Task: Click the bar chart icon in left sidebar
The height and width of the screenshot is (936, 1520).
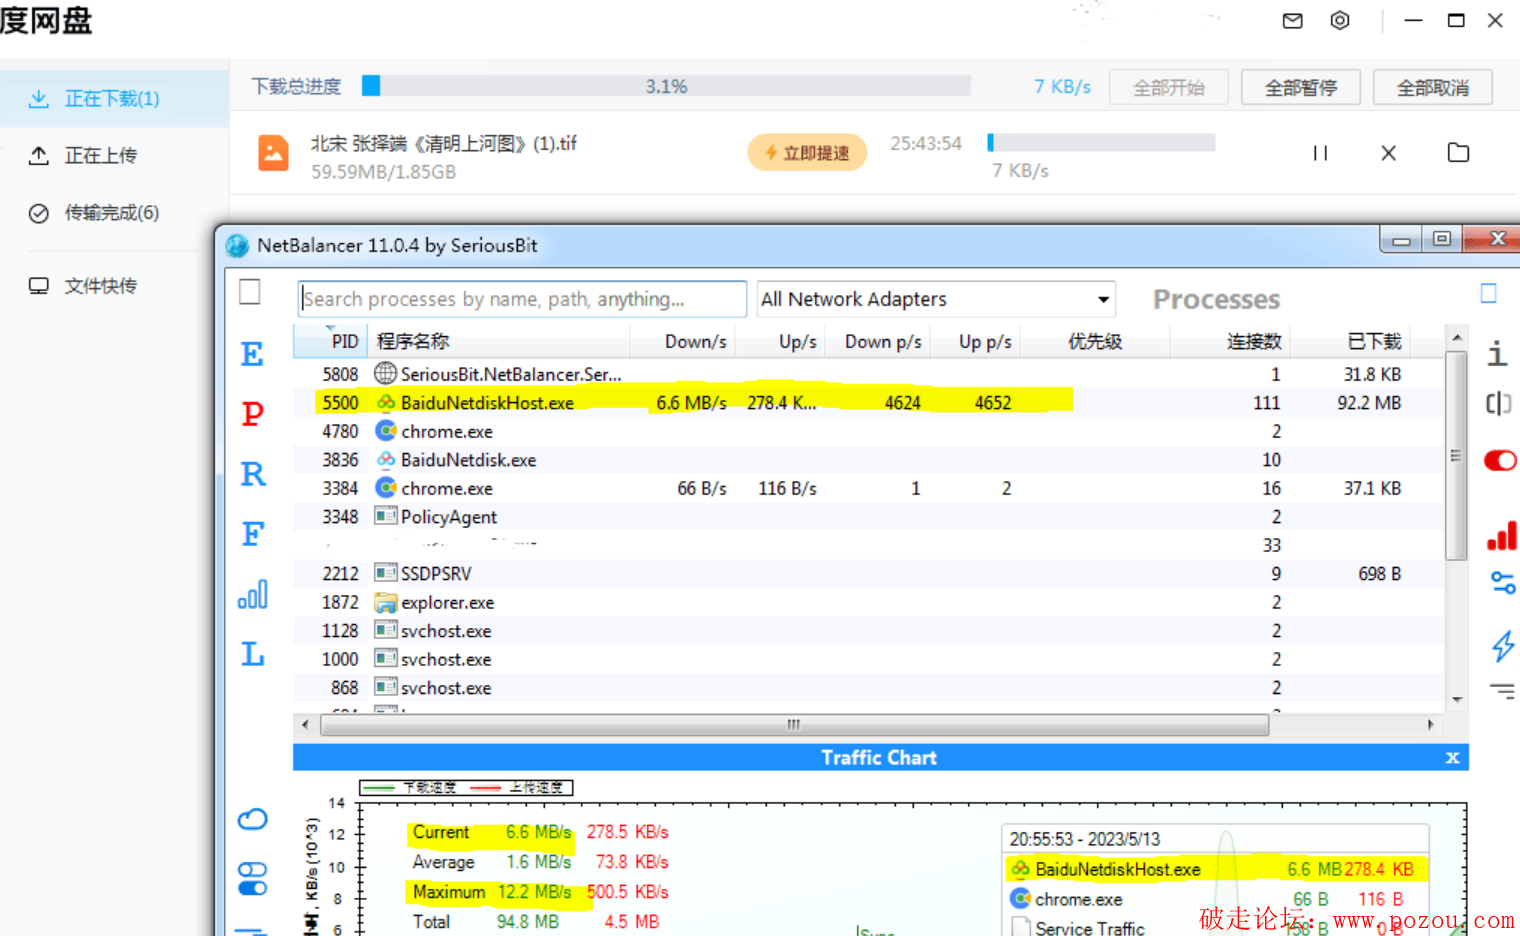Action: pyautogui.click(x=252, y=594)
